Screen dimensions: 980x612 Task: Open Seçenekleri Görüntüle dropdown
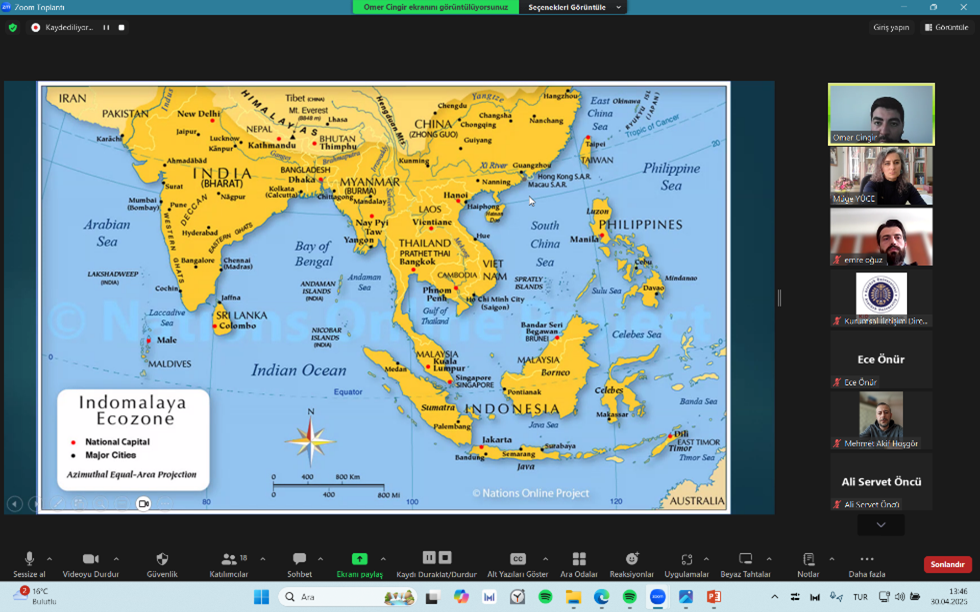point(574,8)
